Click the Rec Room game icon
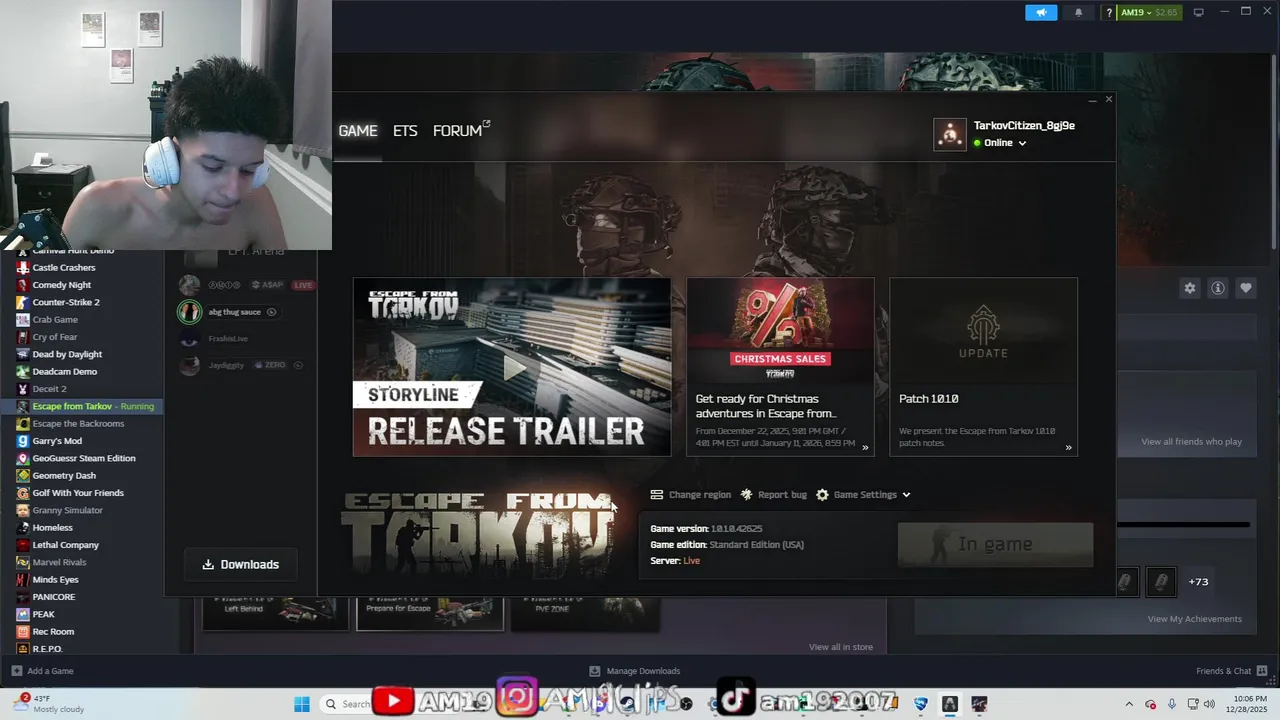This screenshot has height=720, width=1280. click(23, 632)
